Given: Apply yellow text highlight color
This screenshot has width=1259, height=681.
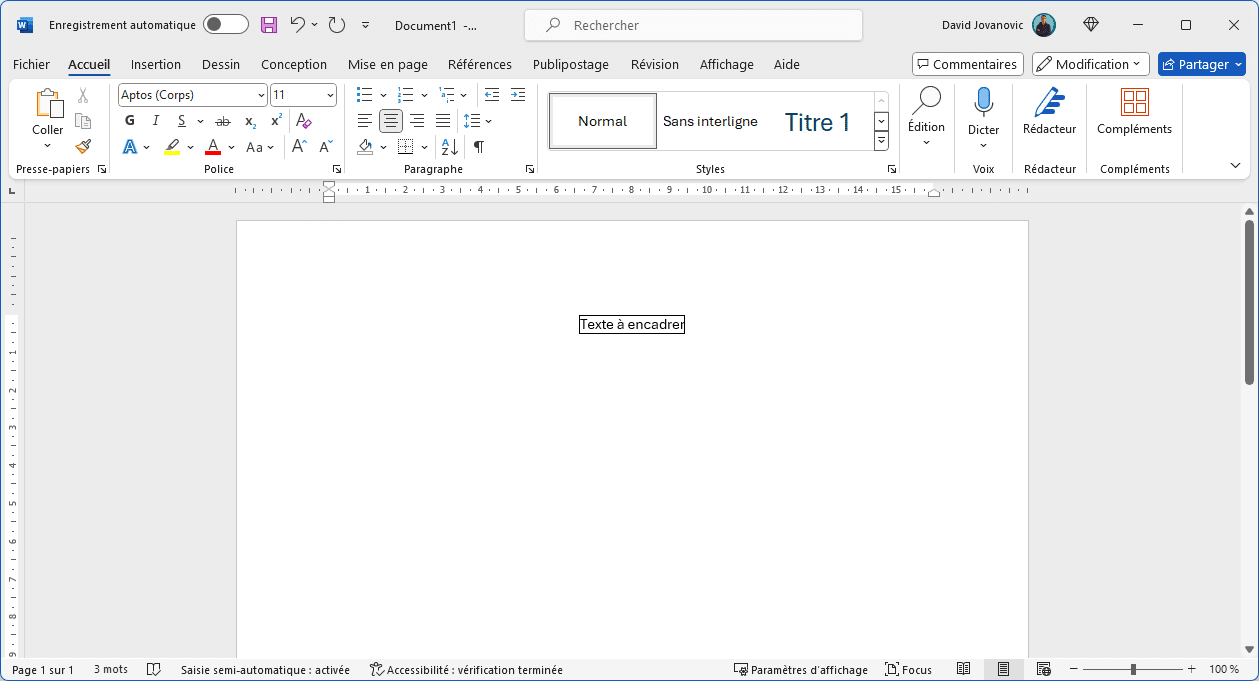Looking at the screenshot, I should click(x=172, y=147).
